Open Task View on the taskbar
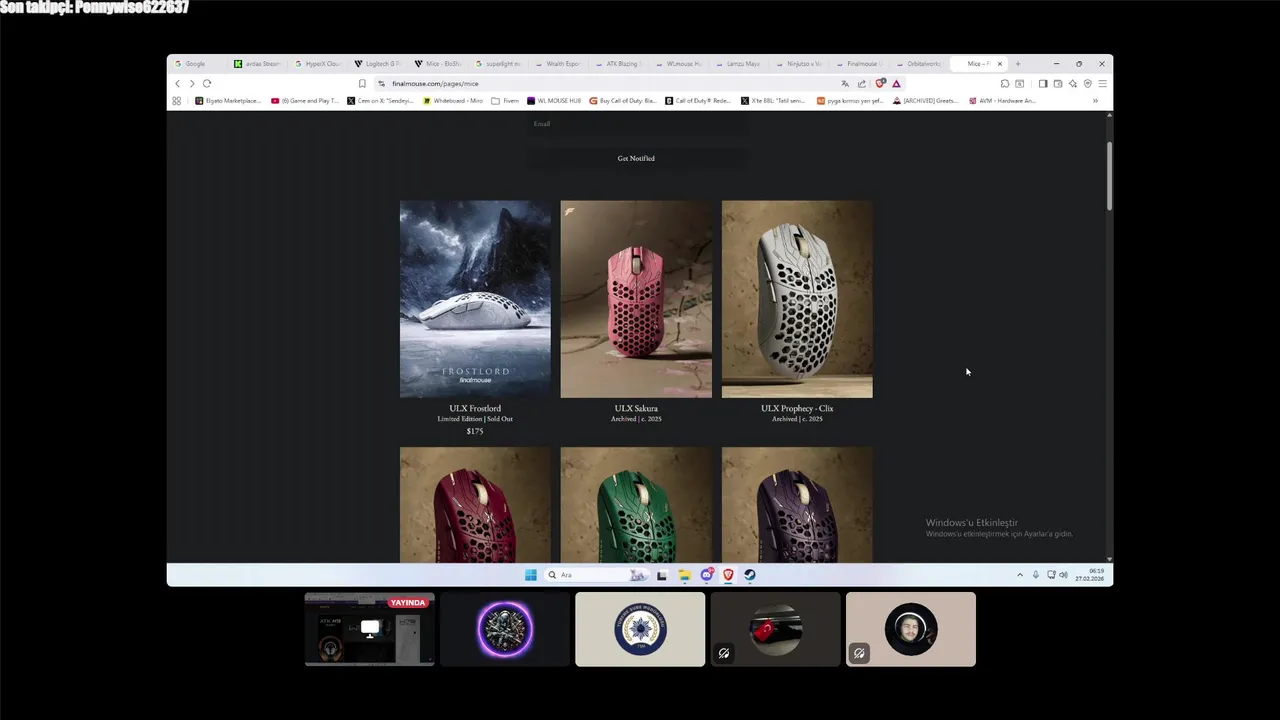 coord(662,575)
